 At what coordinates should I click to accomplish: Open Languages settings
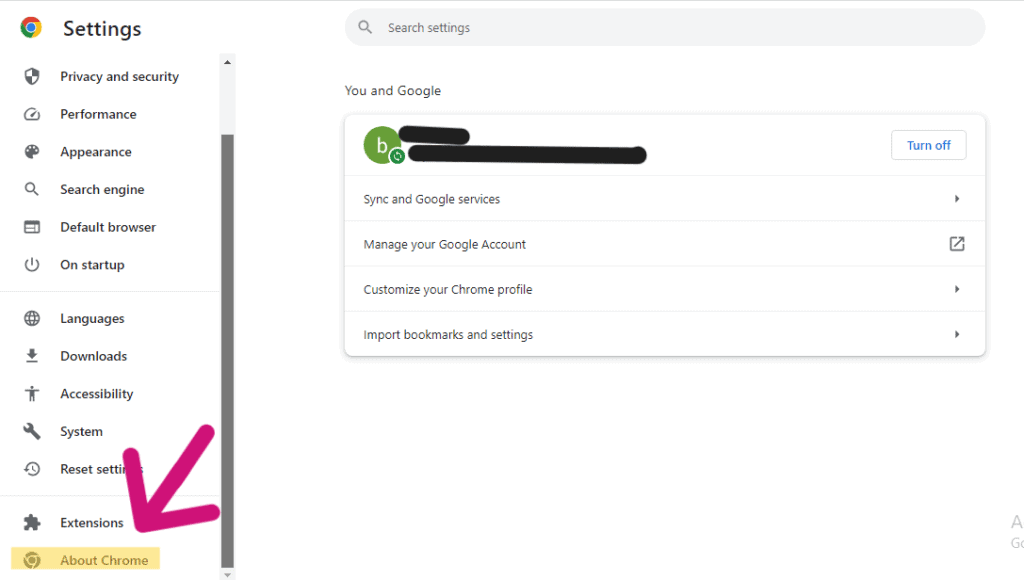click(x=93, y=318)
